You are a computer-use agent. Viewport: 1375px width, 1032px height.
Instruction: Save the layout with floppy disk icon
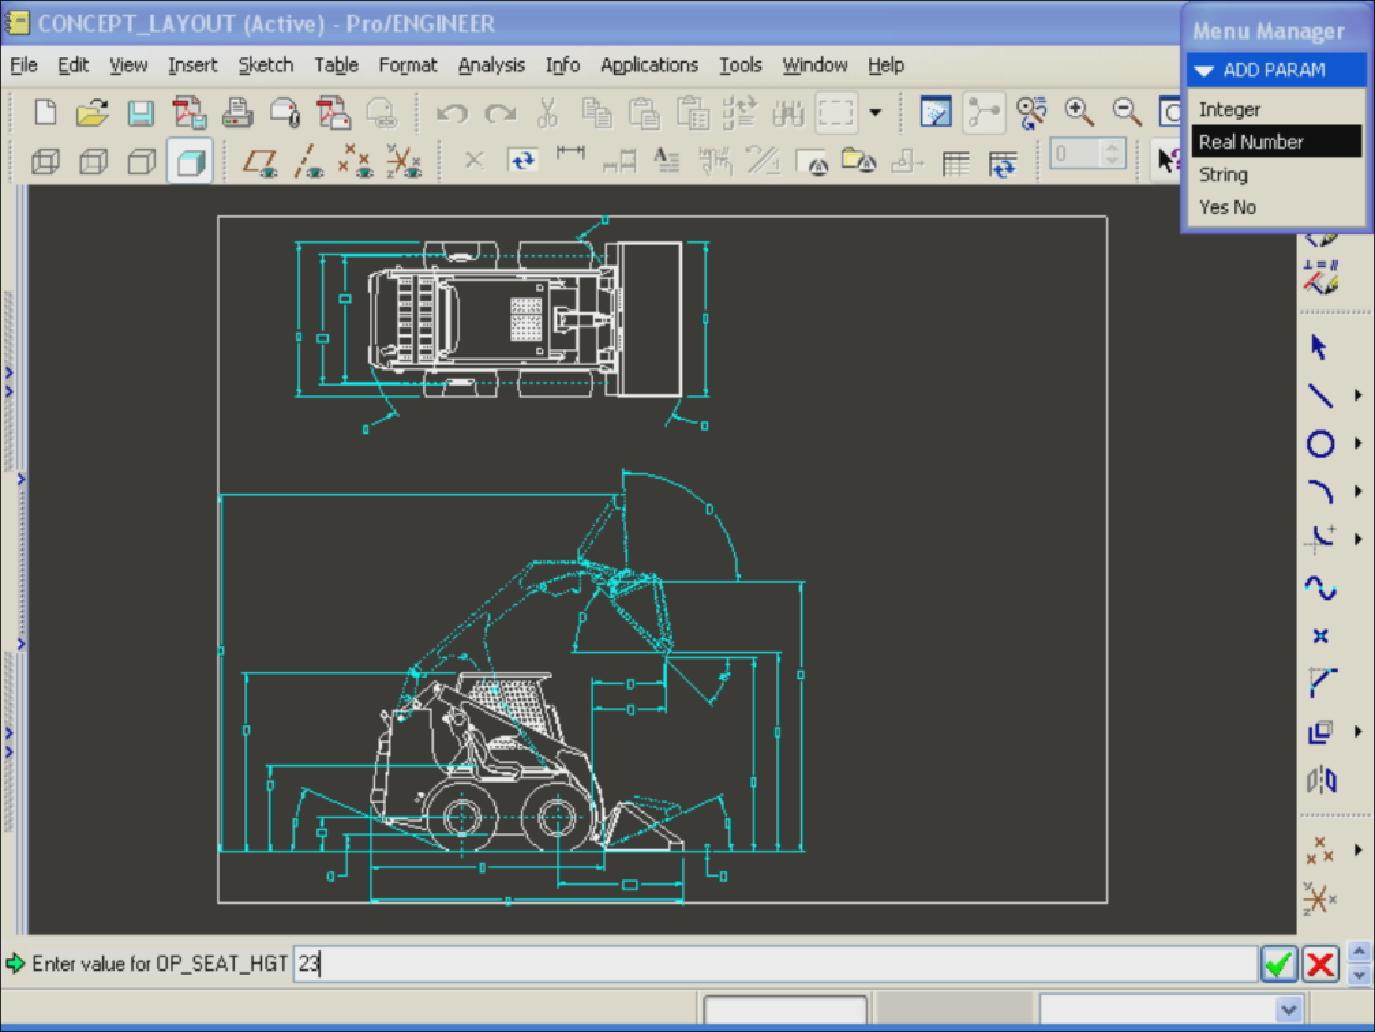coord(140,112)
